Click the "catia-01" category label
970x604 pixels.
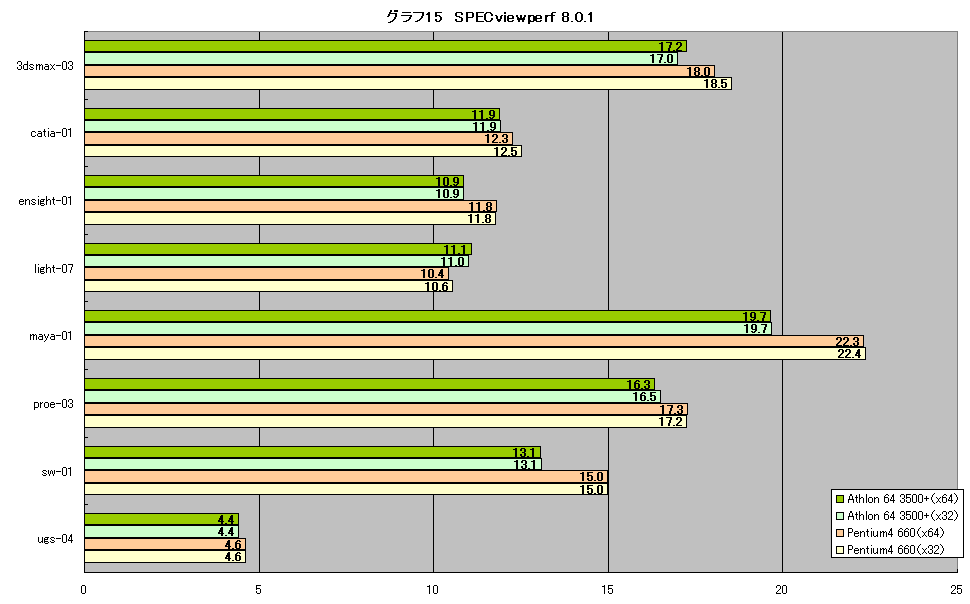[x=51, y=133]
